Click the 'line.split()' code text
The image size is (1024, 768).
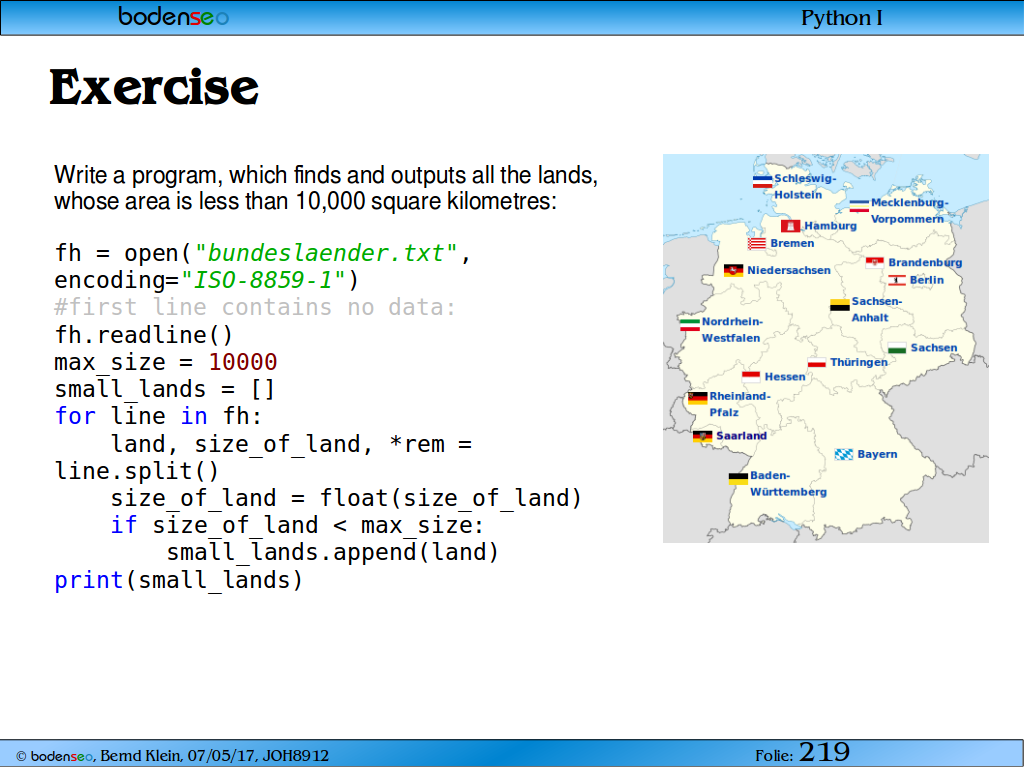136,471
